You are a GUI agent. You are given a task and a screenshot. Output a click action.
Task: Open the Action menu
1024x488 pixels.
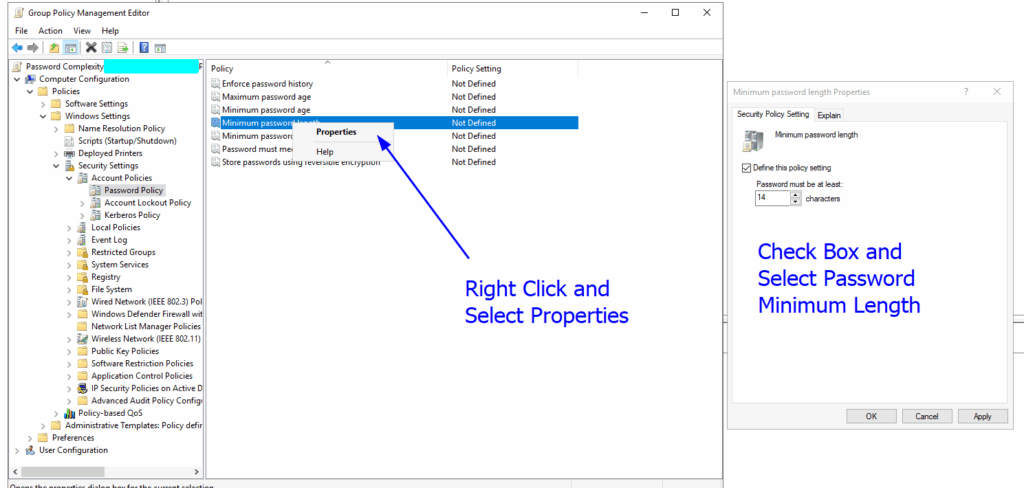point(50,31)
